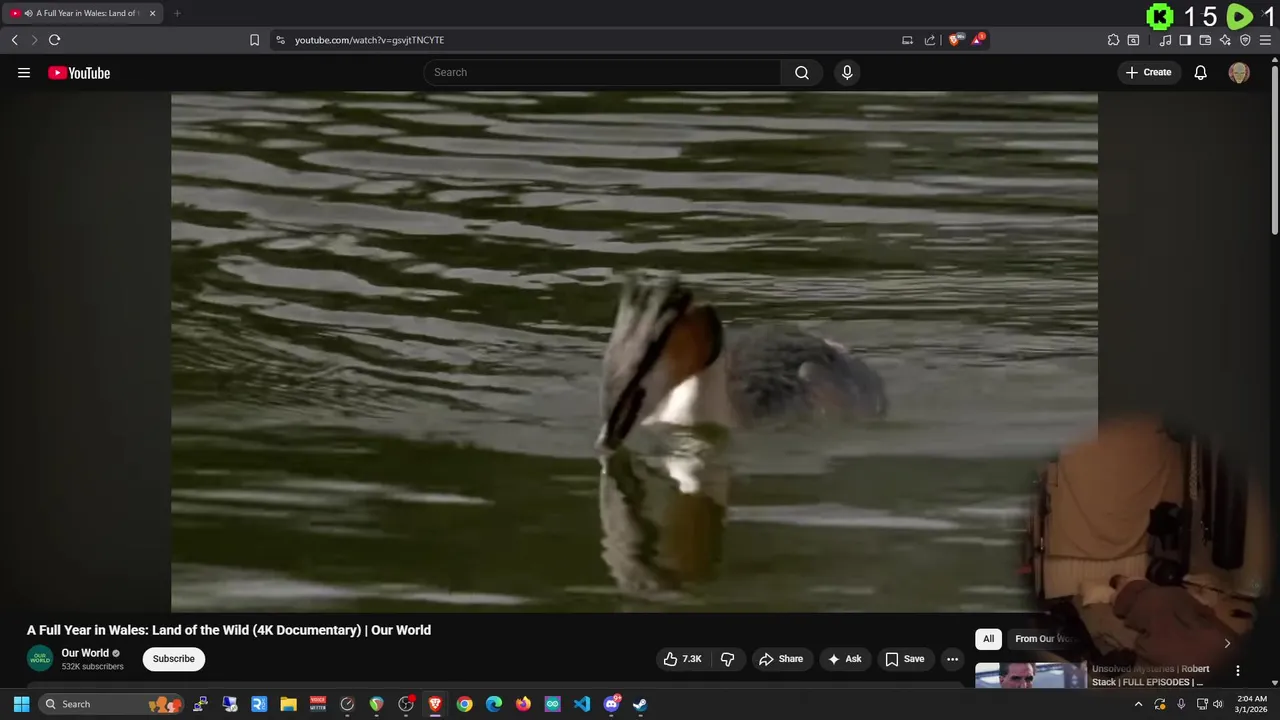
Task: Toggle the Brave sidebar panel icon
Action: click(1185, 40)
